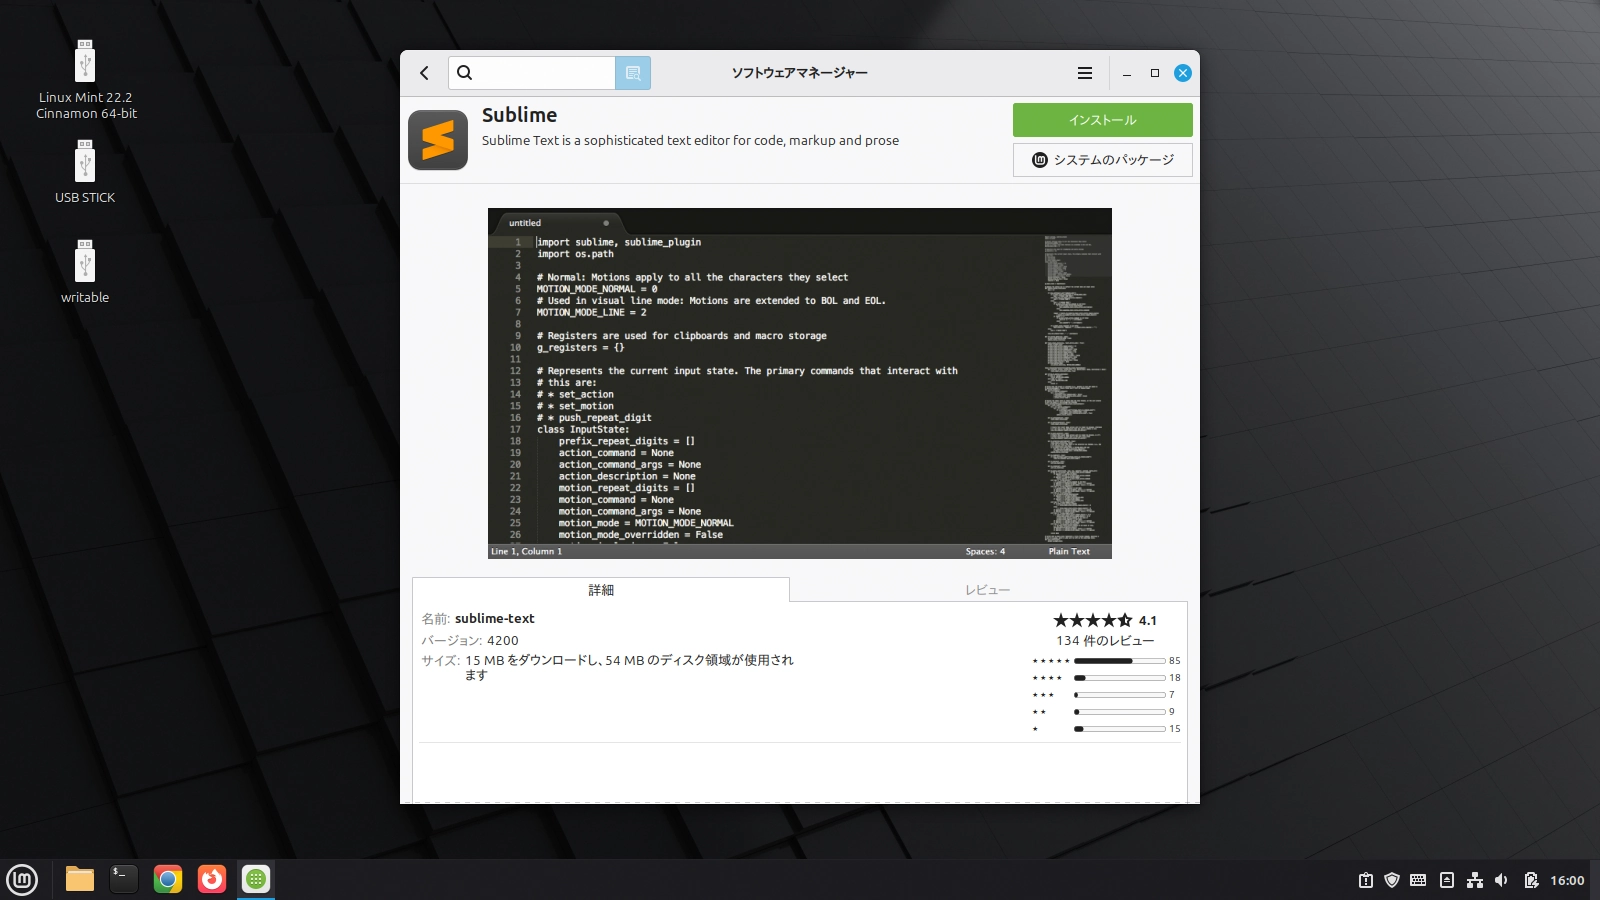Open removable drives eject tray icon

1447,881
